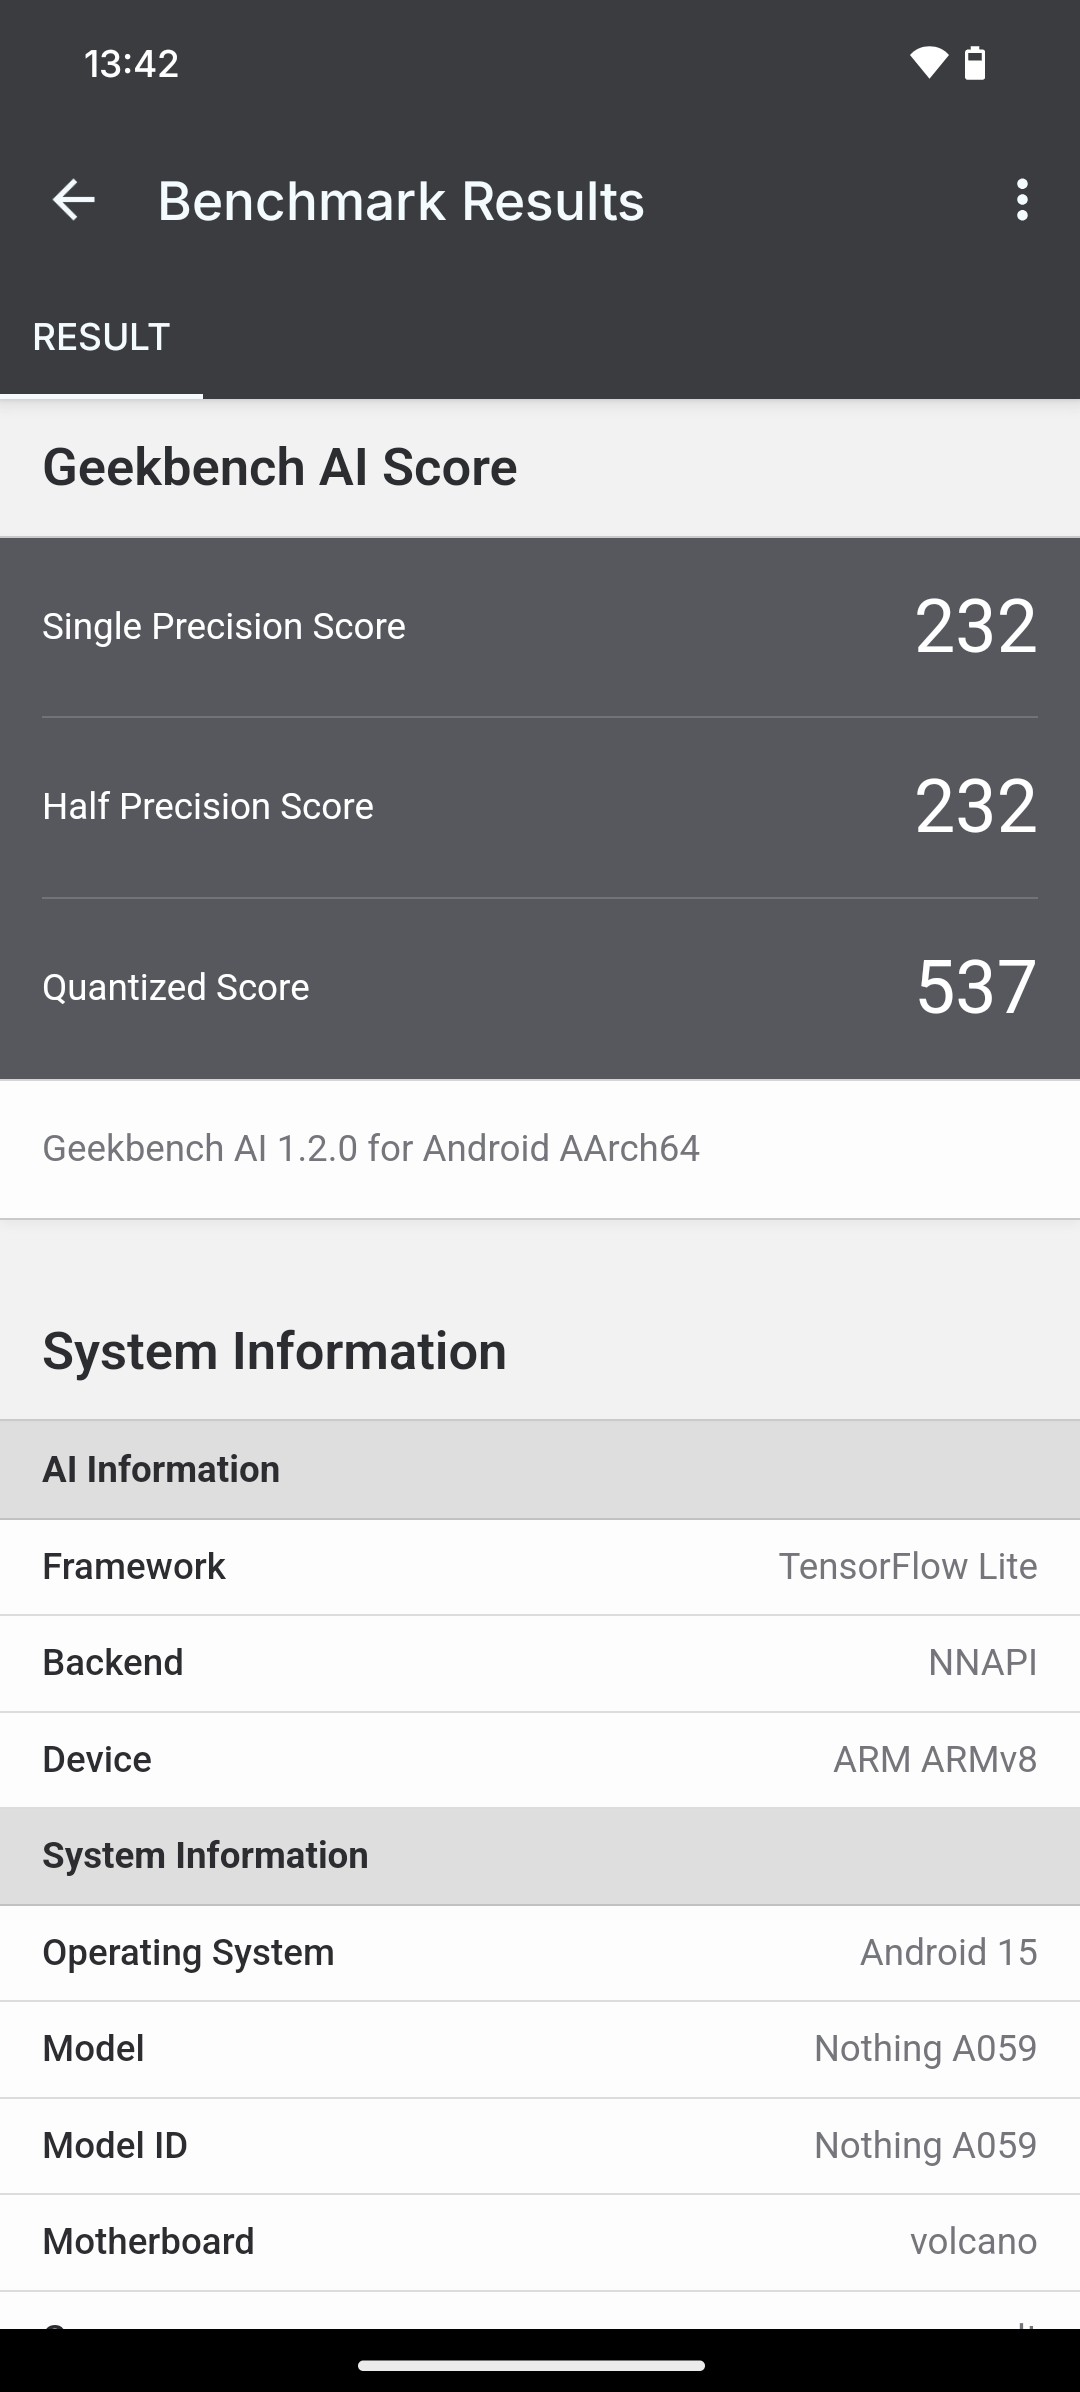Tap the Model Nothing A059 row

point(540,2048)
